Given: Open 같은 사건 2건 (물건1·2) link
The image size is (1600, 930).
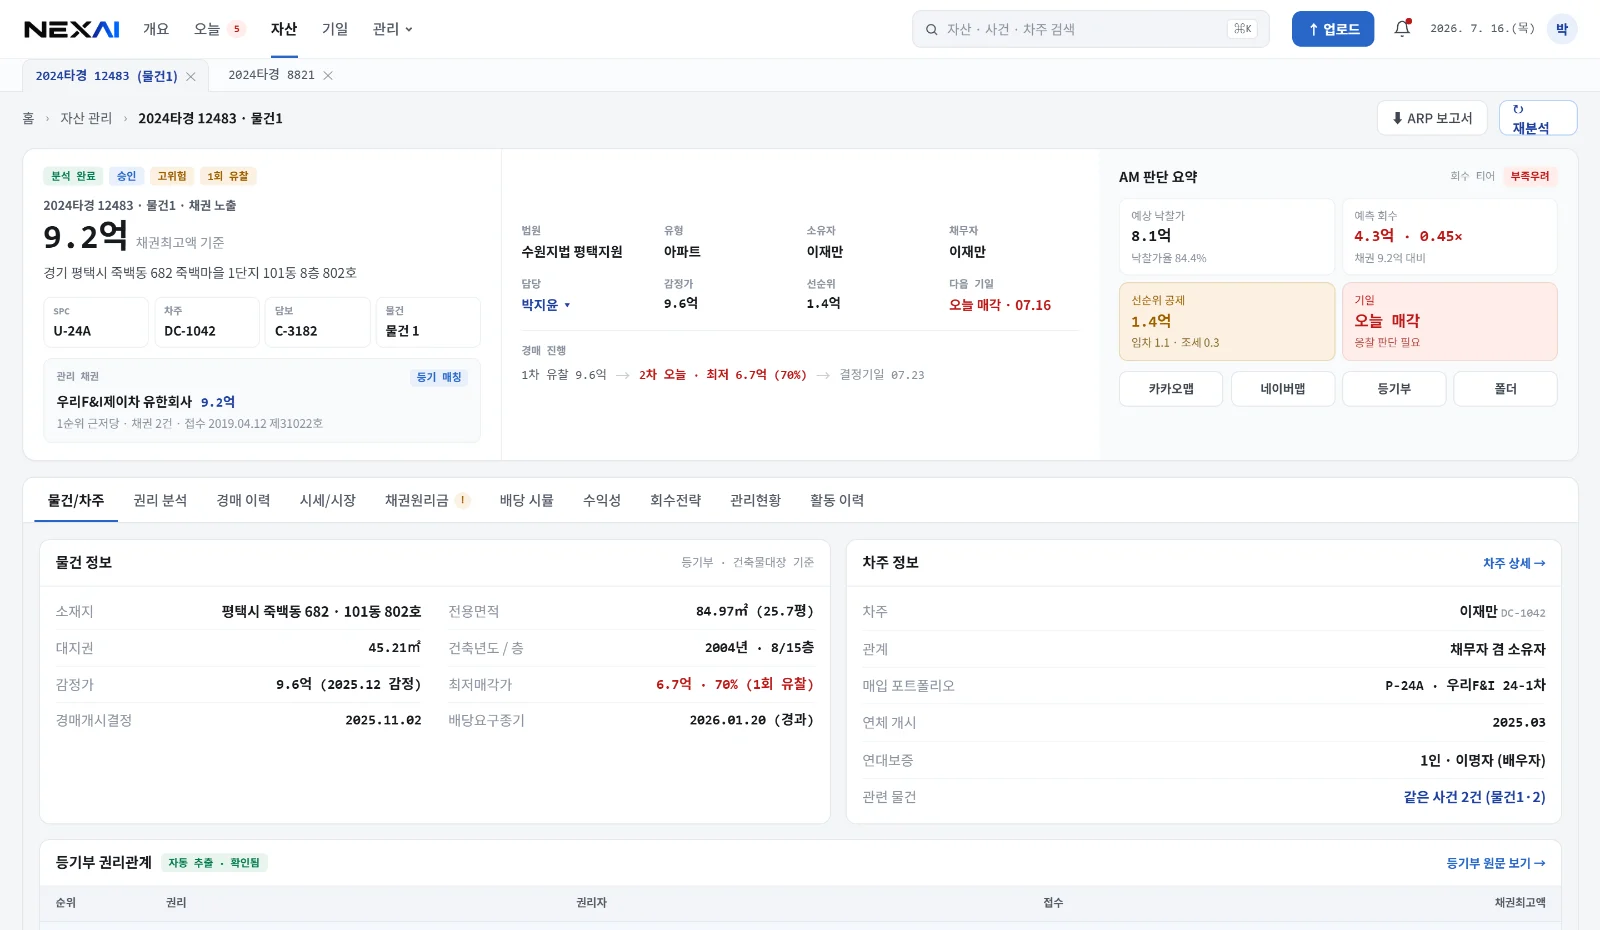Looking at the screenshot, I should (x=1475, y=797).
